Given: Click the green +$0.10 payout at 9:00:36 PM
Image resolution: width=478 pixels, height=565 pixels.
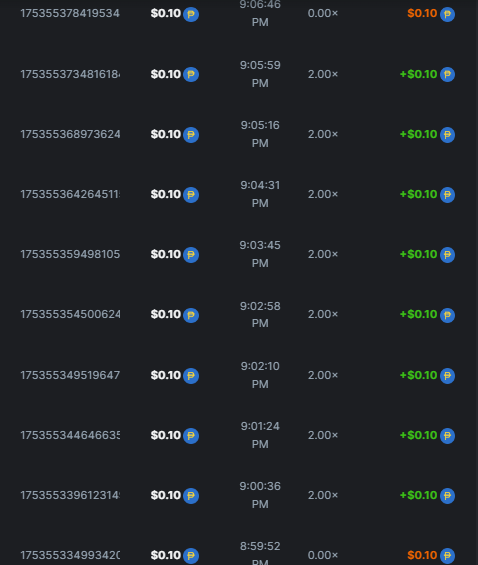Looking at the screenshot, I should pyautogui.click(x=418, y=495).
